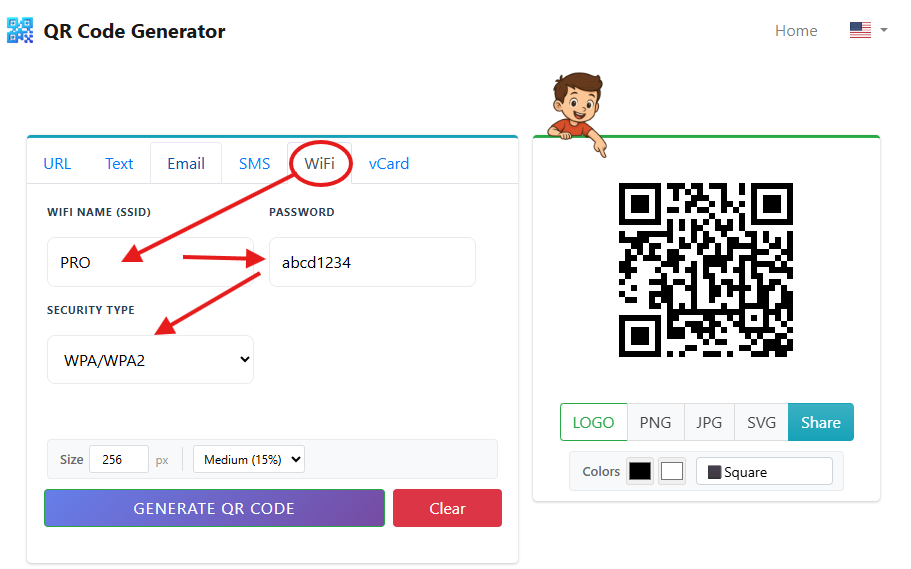The image size is (911, 569).
Task: Go to the Home link
Action: 796,30
